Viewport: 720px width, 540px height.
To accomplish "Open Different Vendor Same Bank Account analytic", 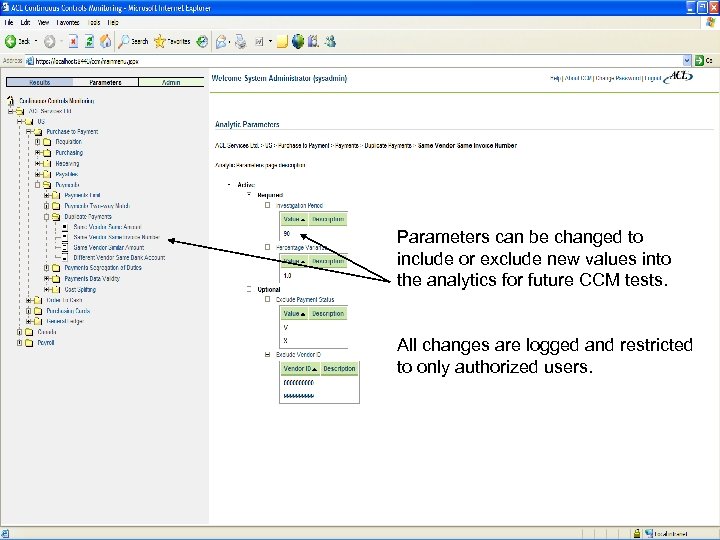I will click(x=119, y=258).
